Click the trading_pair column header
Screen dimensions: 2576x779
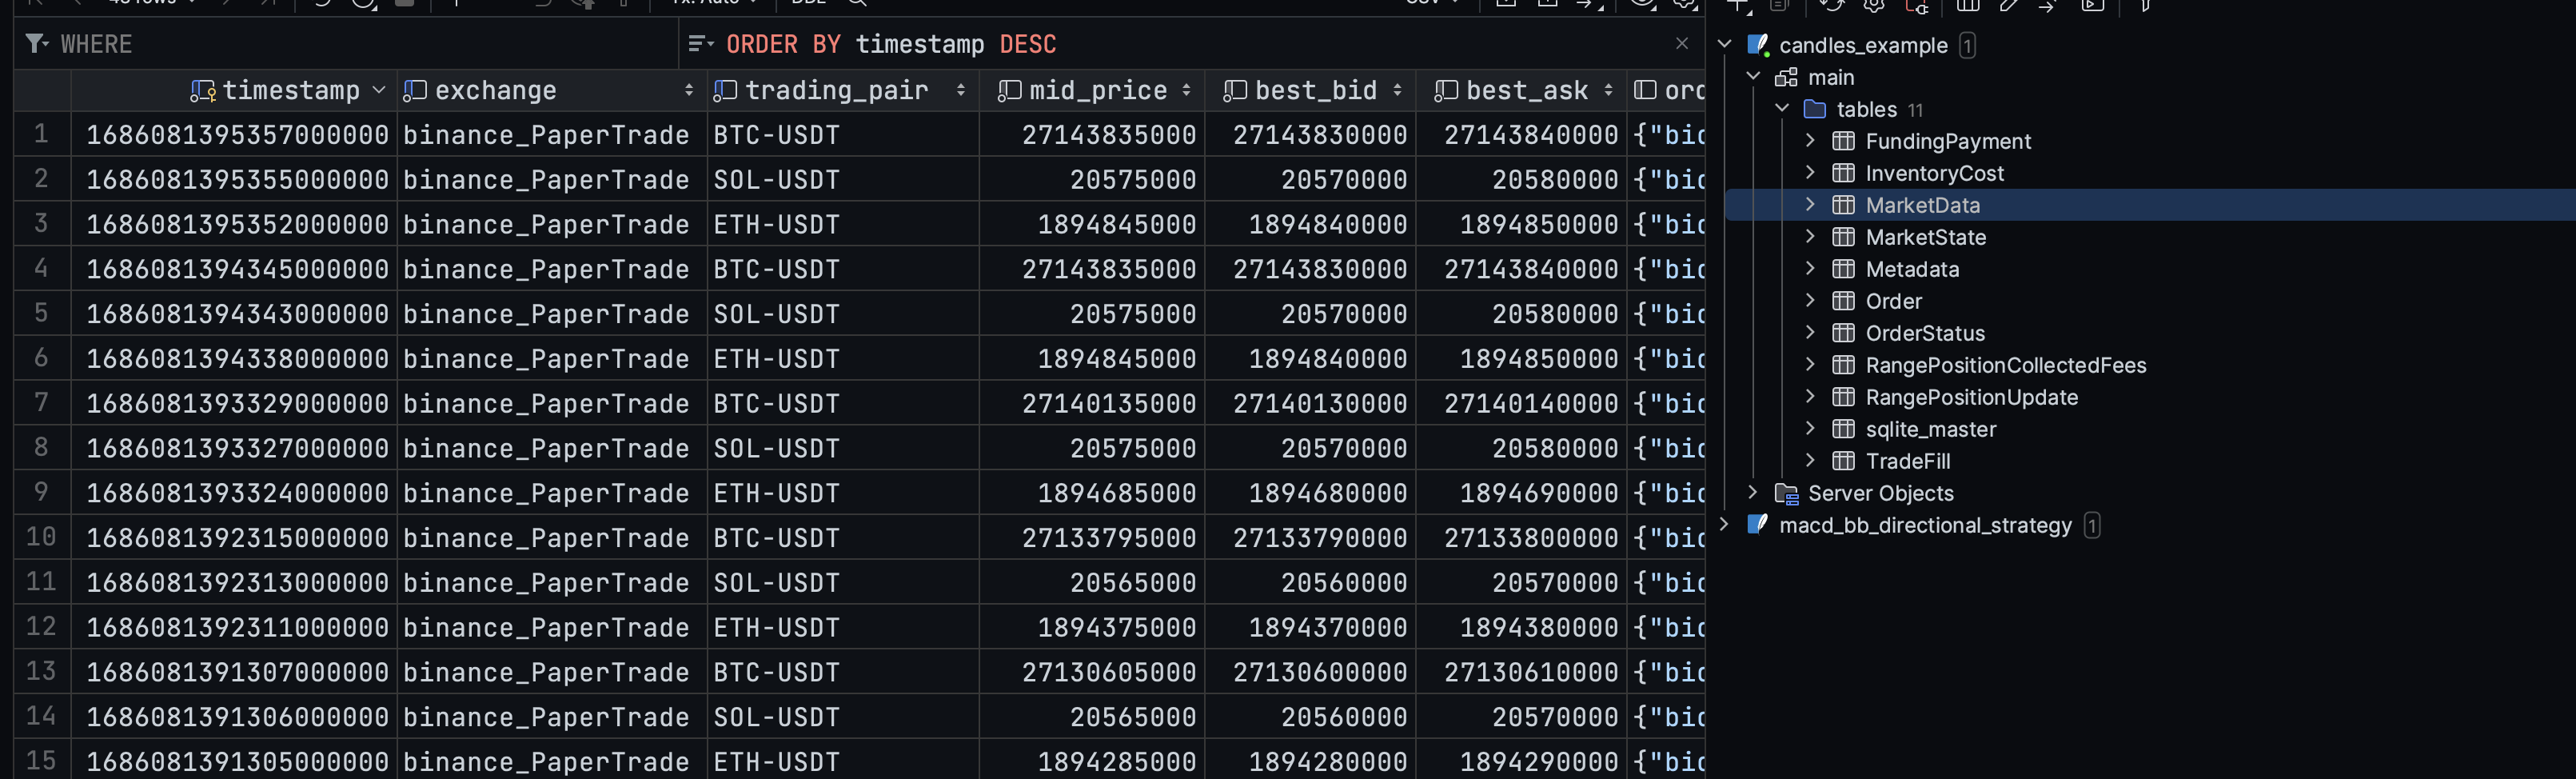(836, 90)
